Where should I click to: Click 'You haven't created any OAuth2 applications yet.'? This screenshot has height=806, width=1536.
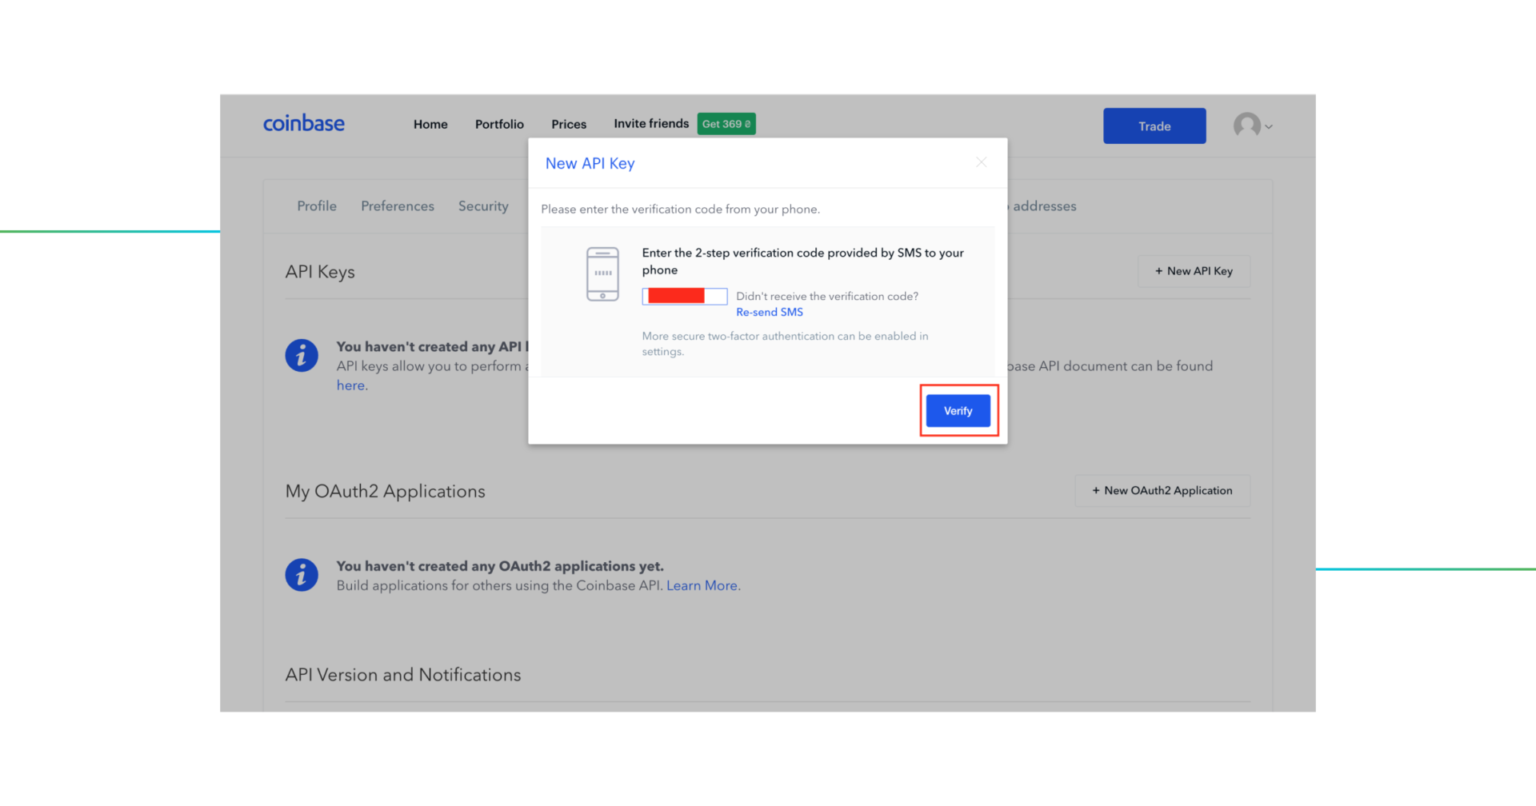[x=500, y=566]
